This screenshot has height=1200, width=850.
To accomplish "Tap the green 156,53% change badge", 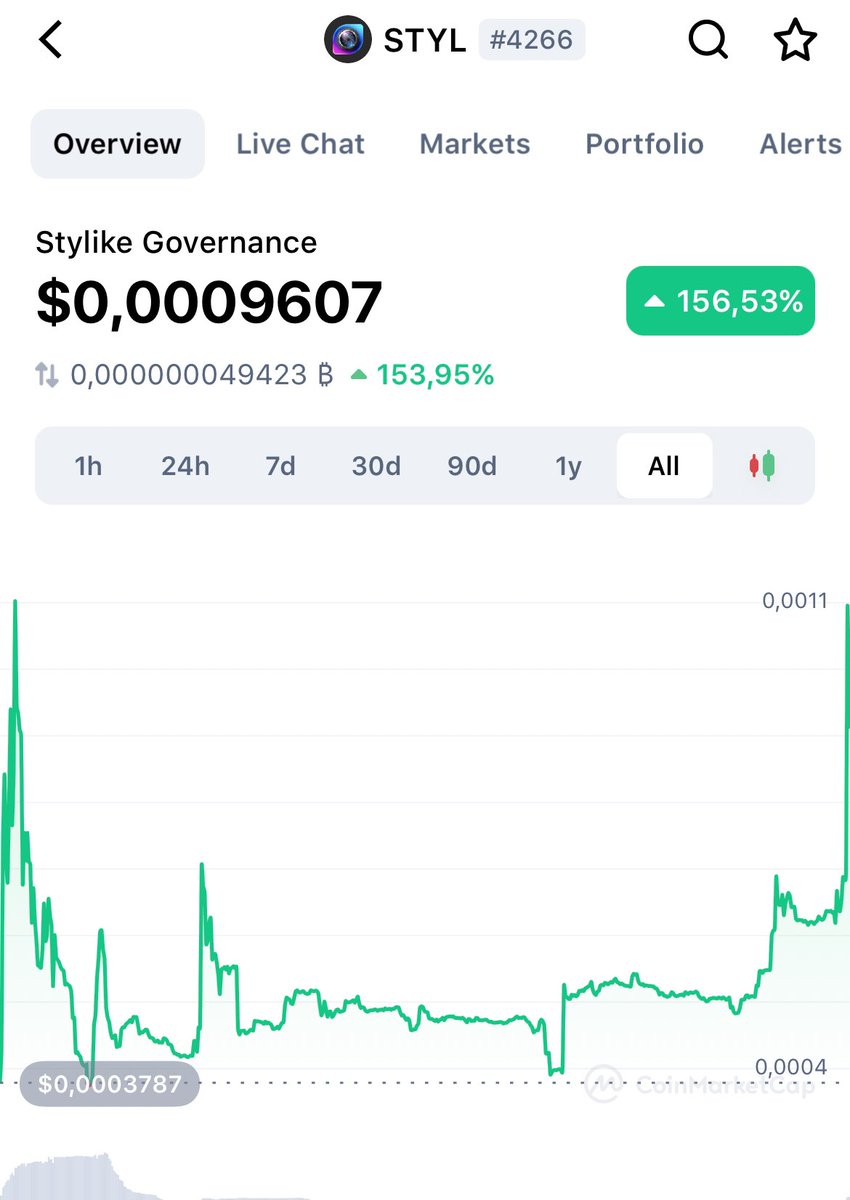I will point(720,301).
